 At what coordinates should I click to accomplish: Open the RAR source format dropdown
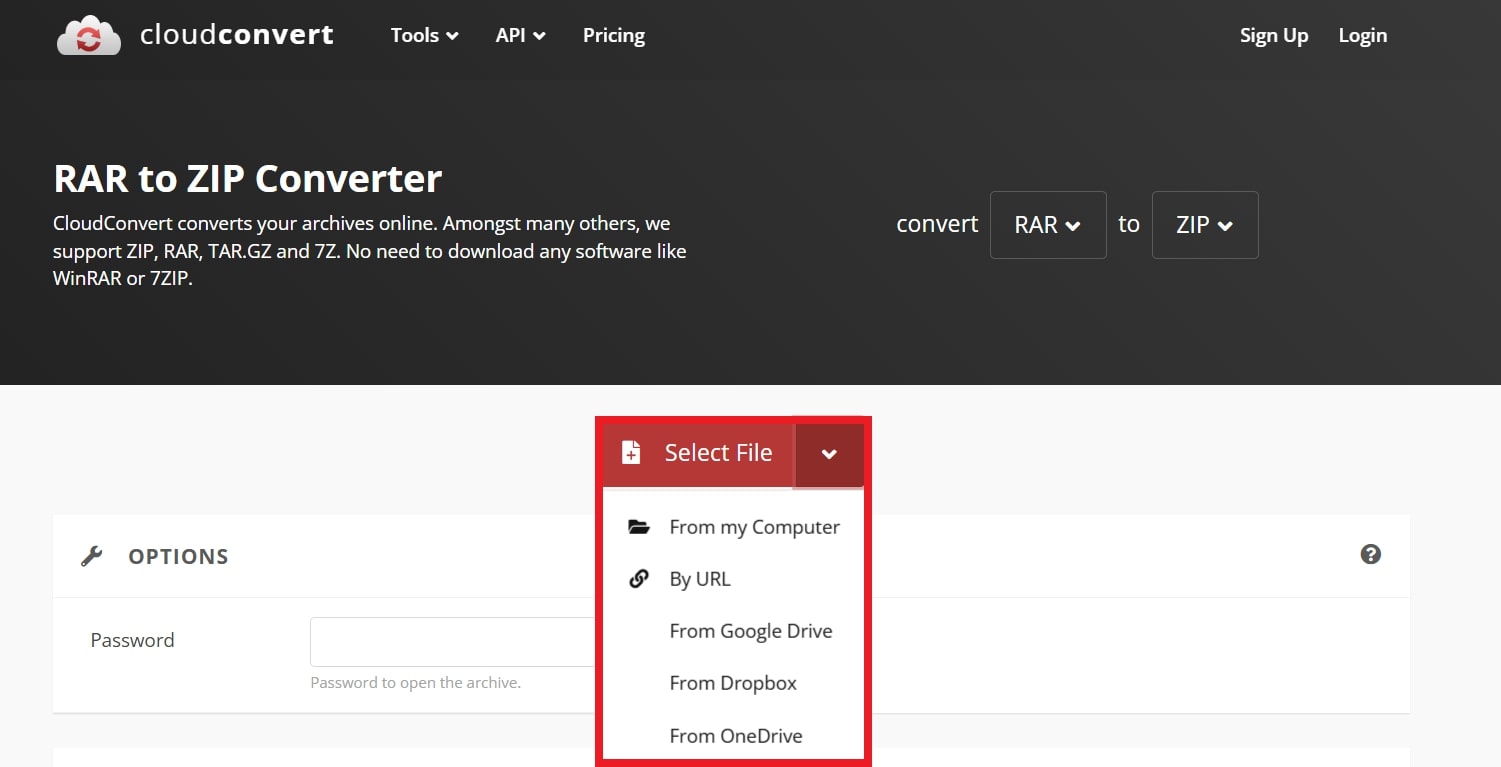(1048, 225)
